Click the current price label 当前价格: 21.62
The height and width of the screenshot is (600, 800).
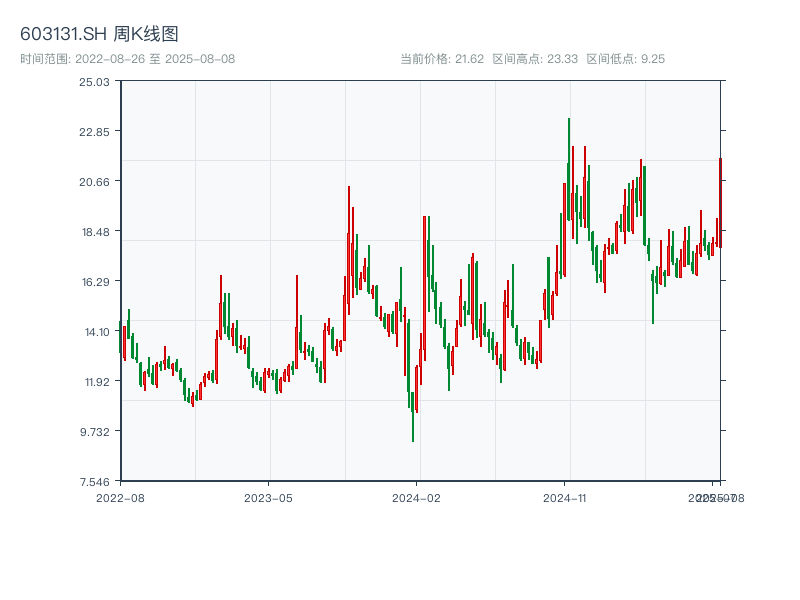tap(442, 59)
